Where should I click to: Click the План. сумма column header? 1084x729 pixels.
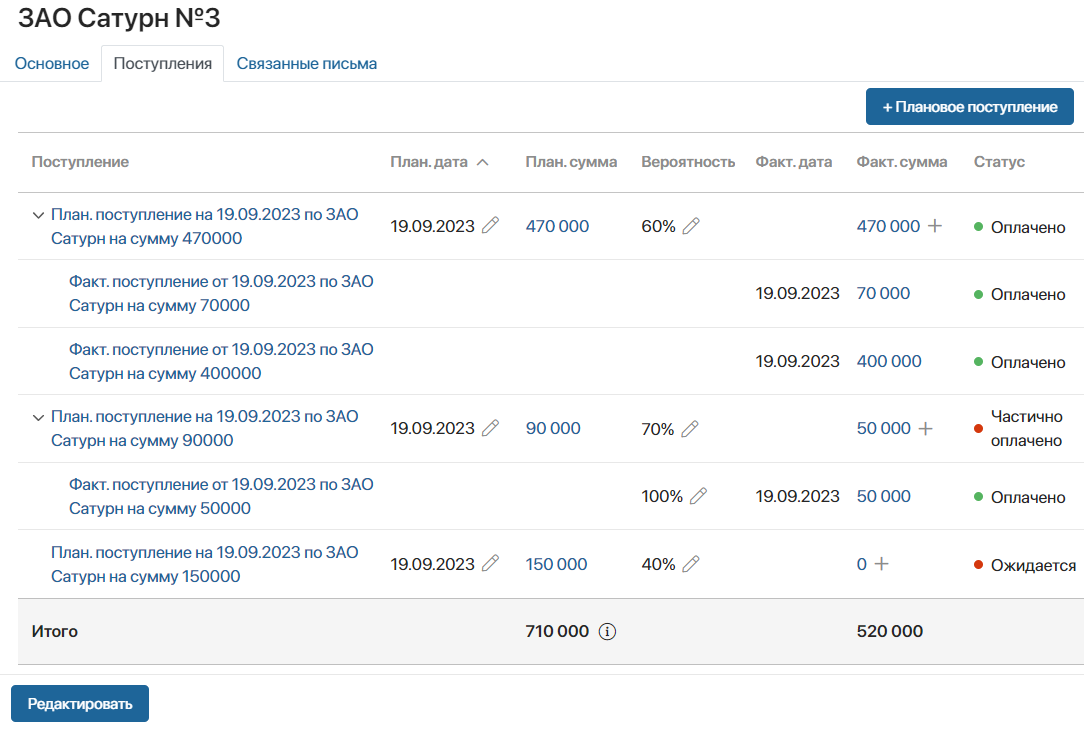571,162
